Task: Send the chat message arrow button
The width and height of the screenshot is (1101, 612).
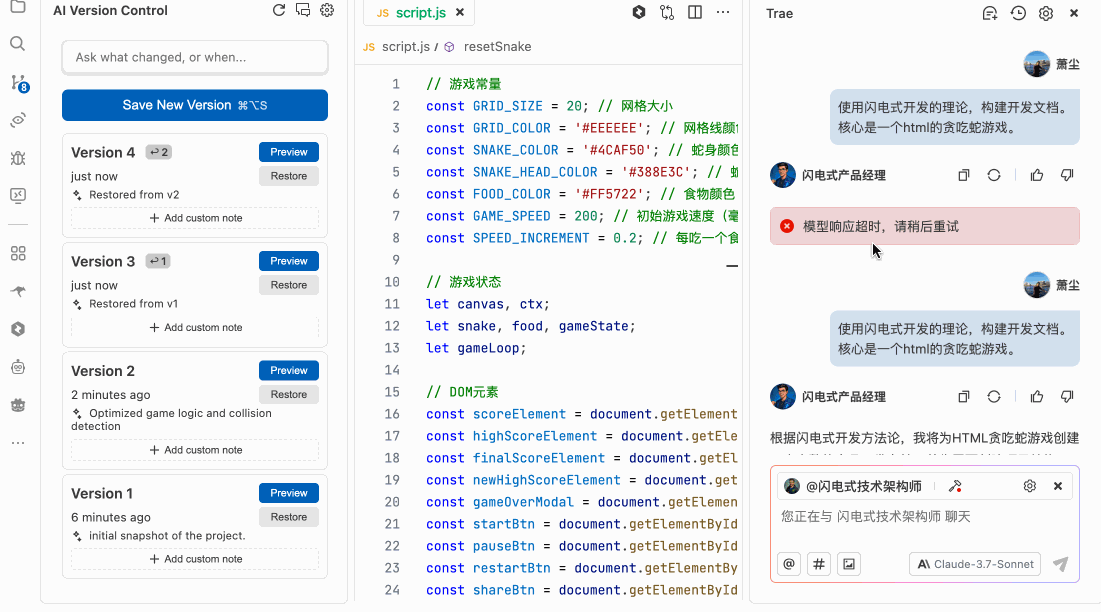Action: 1061,564
